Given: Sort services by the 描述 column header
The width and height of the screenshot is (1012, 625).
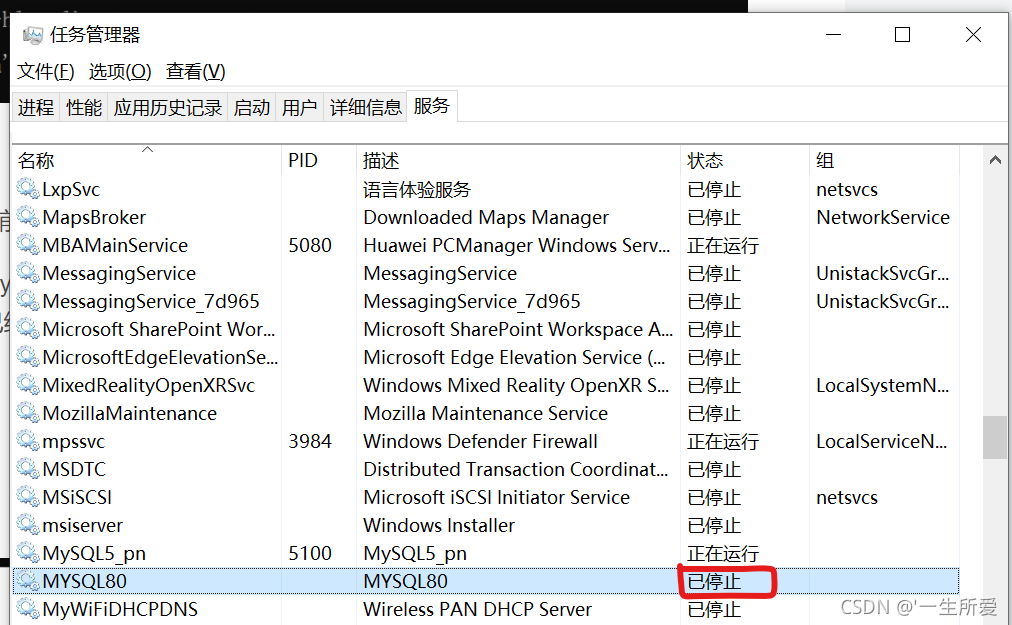Looking at the screenshot, I should coord(518,160).
